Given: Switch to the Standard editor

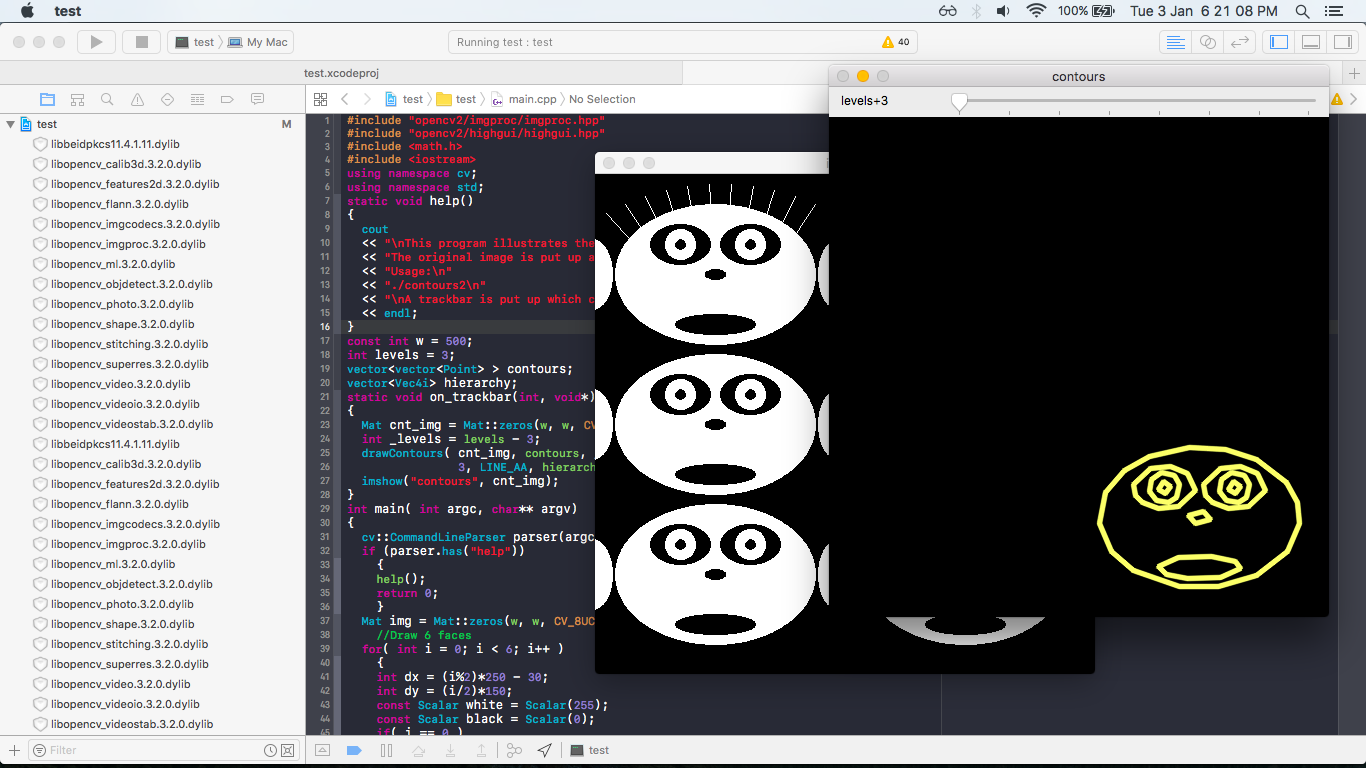Looking at the screenshot, I should point(1175,42).
